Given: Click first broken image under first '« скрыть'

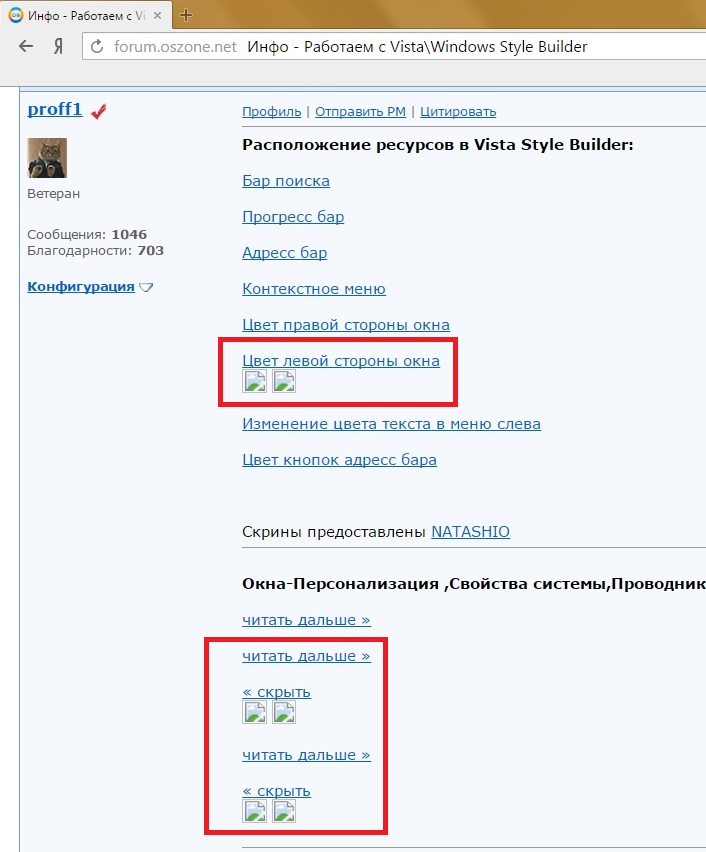Looking at the screenshot, I should click(x=254, y=712).
